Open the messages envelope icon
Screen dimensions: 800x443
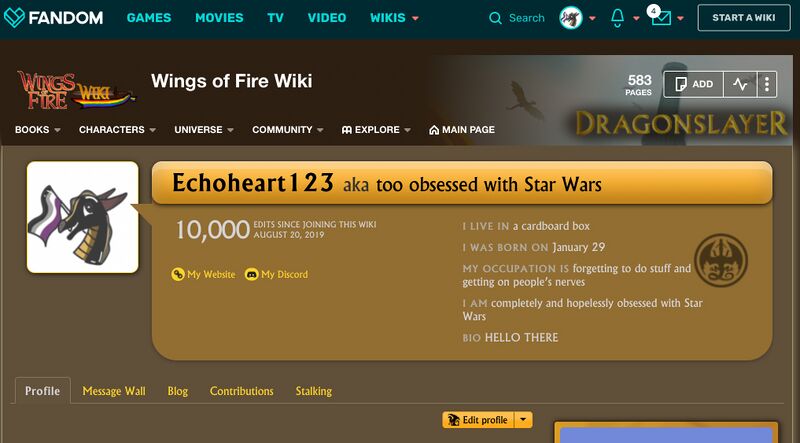pyautogui.click(x=661, y=18)
